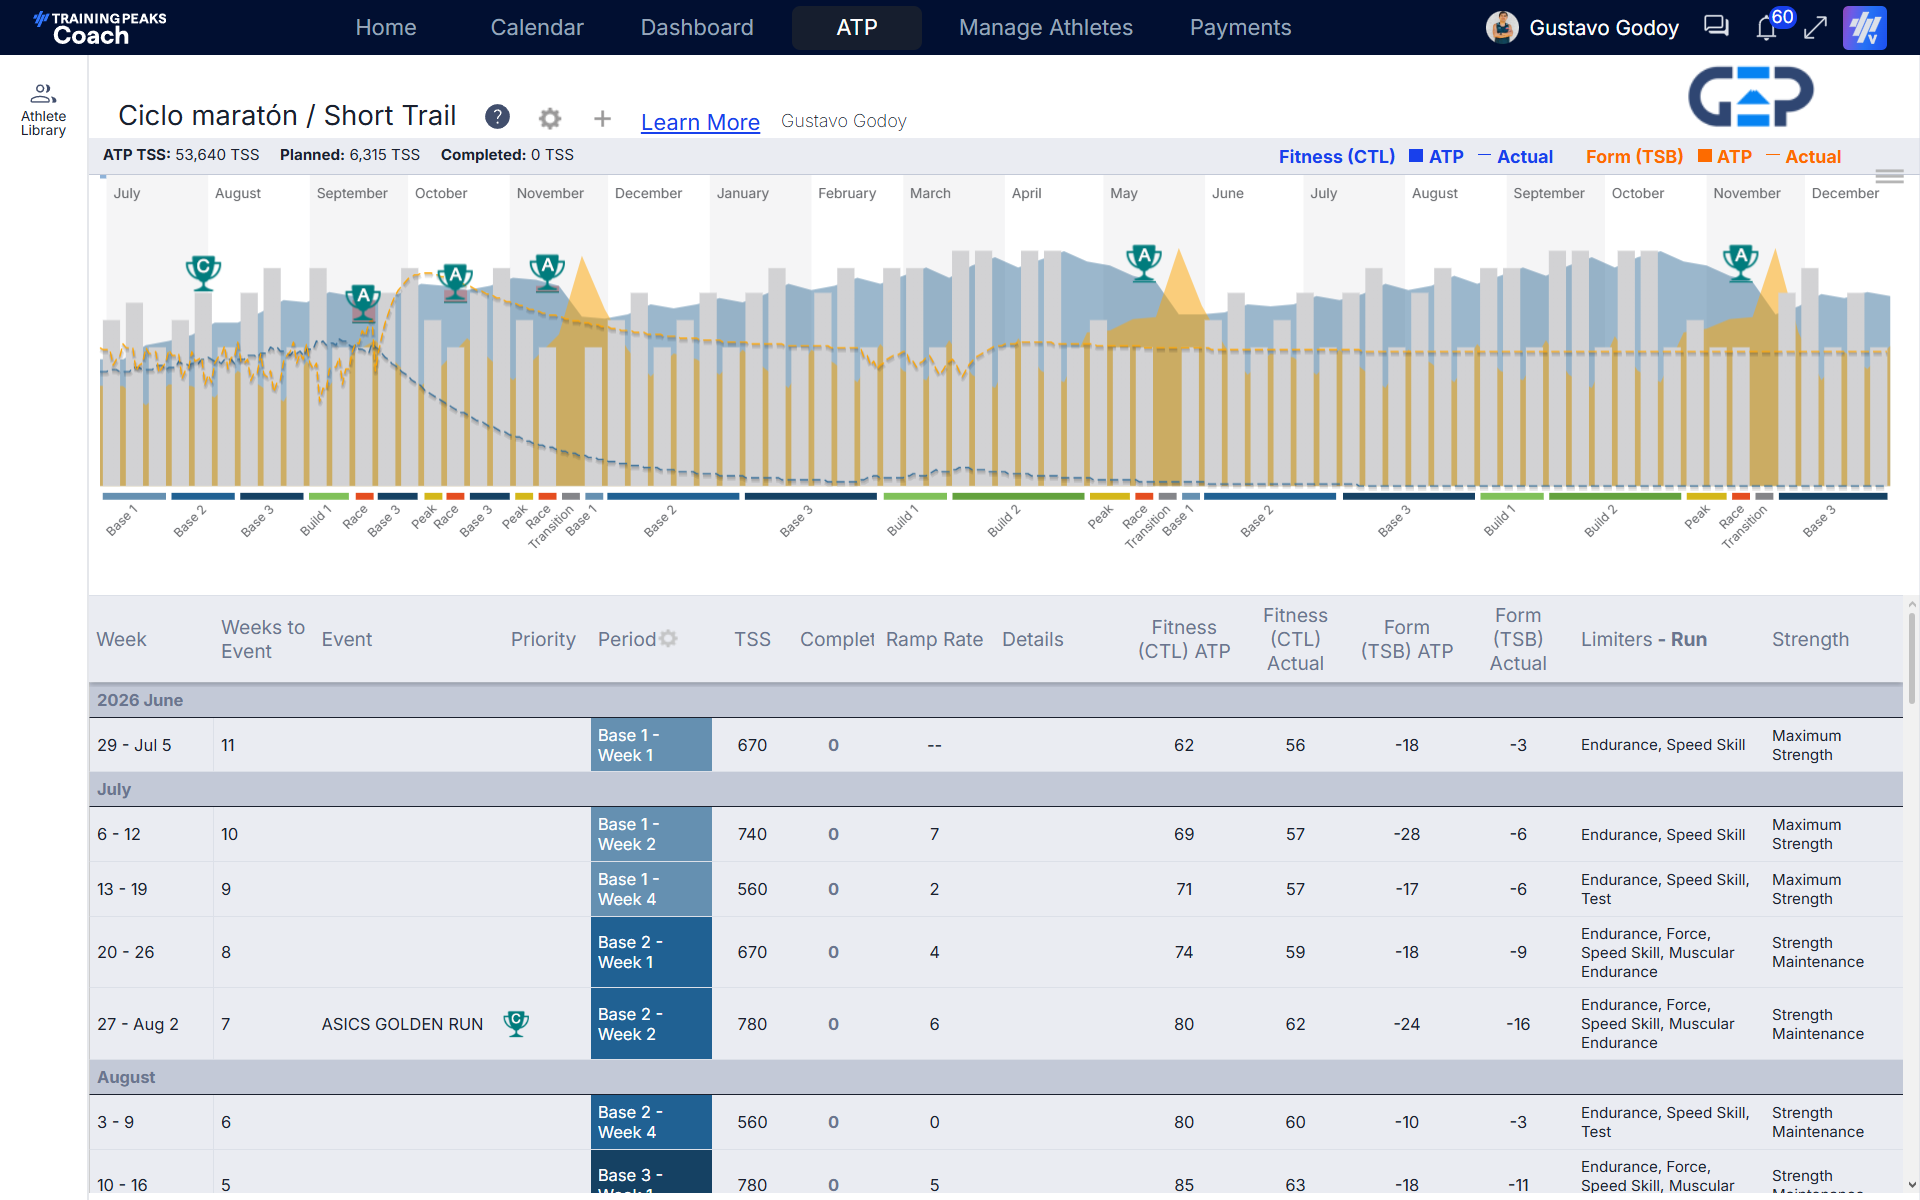Click the July group header row

tap(995, 789)
